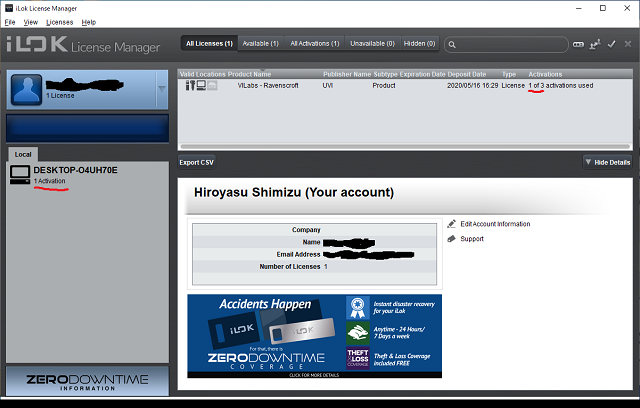Collapse details with the Hide Details button
The height and width of the screenshot is (408, 640).
pyautogui.click(x=607, y=162)
